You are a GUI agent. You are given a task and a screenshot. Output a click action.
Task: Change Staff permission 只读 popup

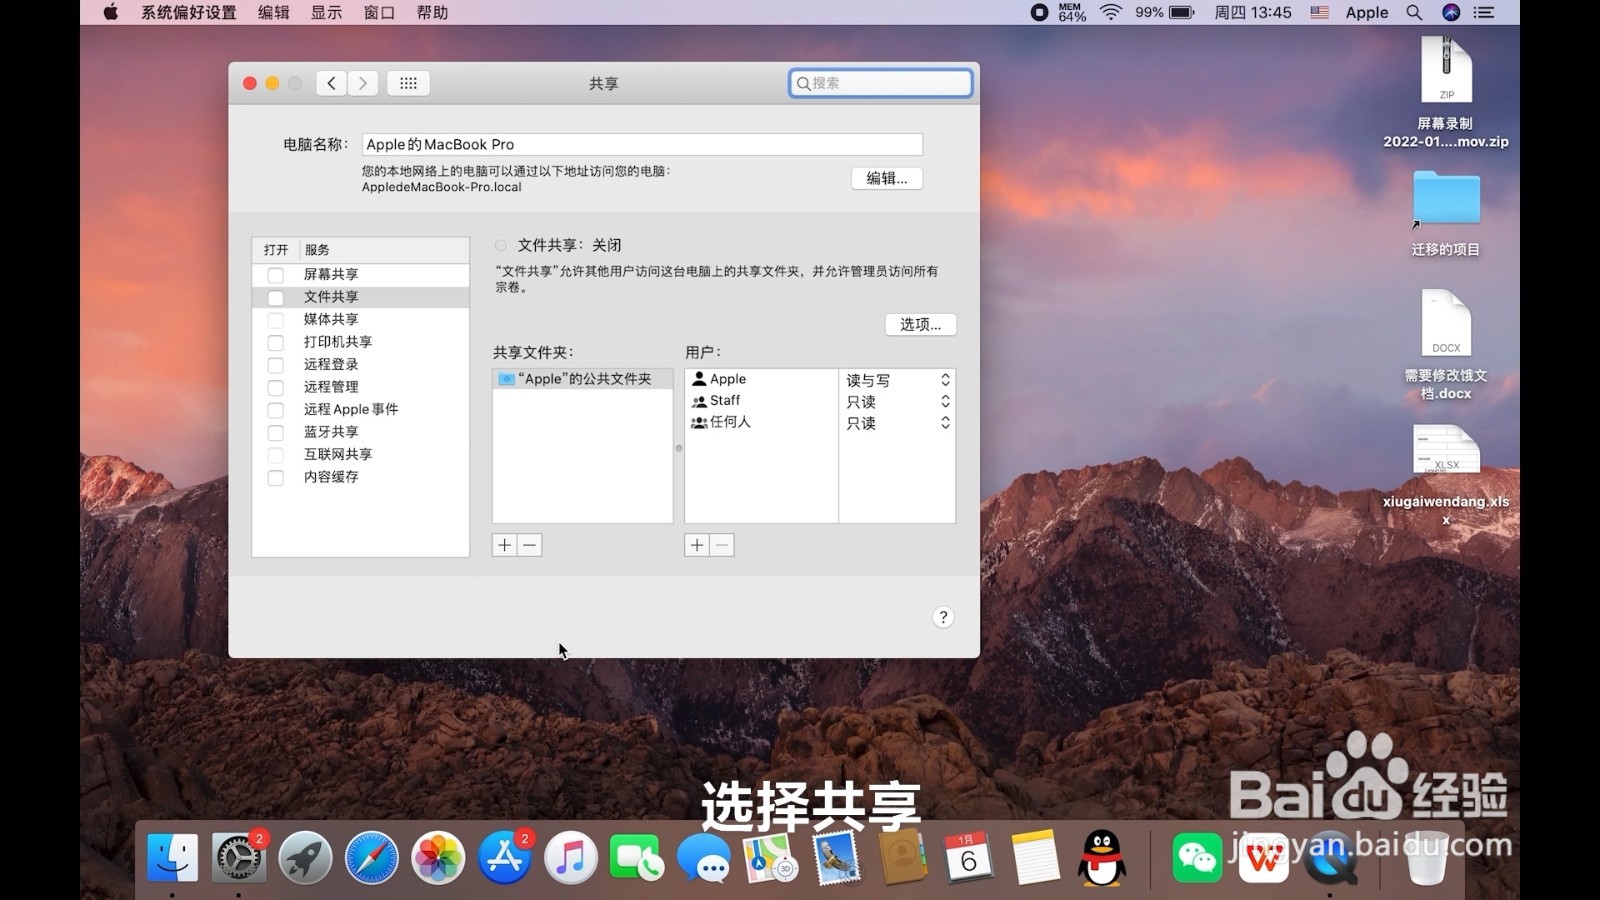(x=897, y=401)
